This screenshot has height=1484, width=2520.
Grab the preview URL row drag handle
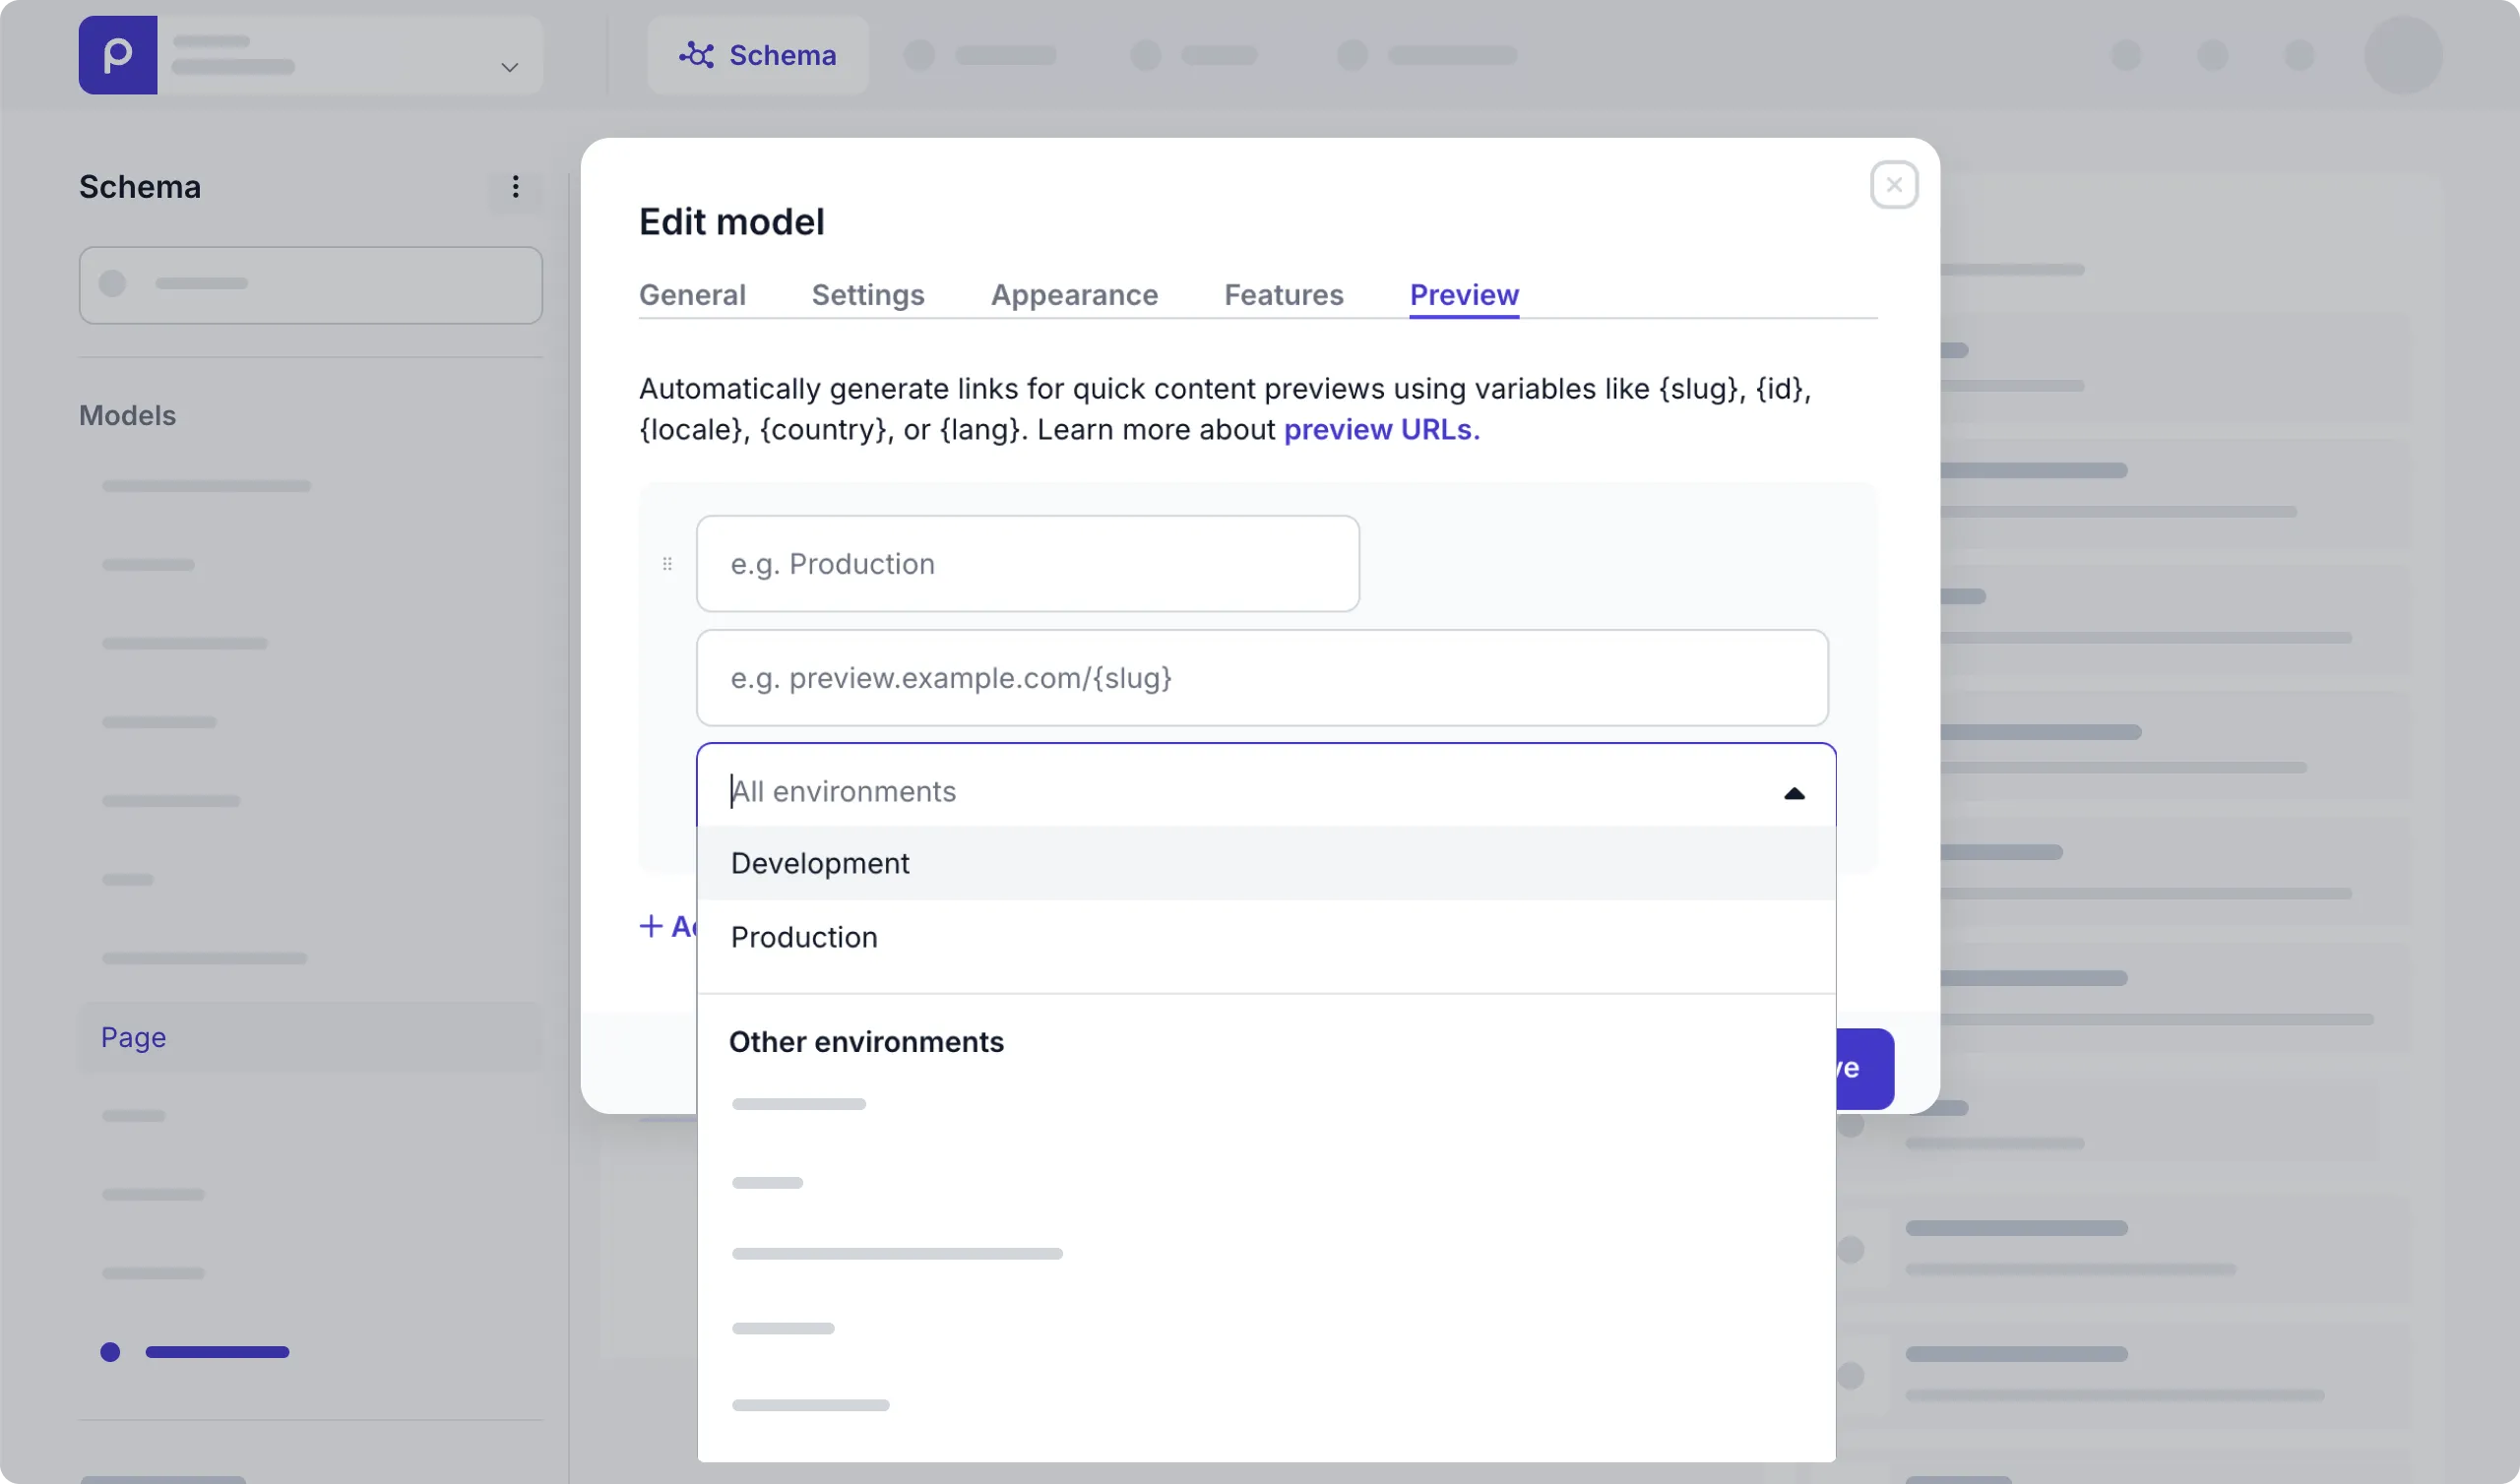(x=667, y=564)
